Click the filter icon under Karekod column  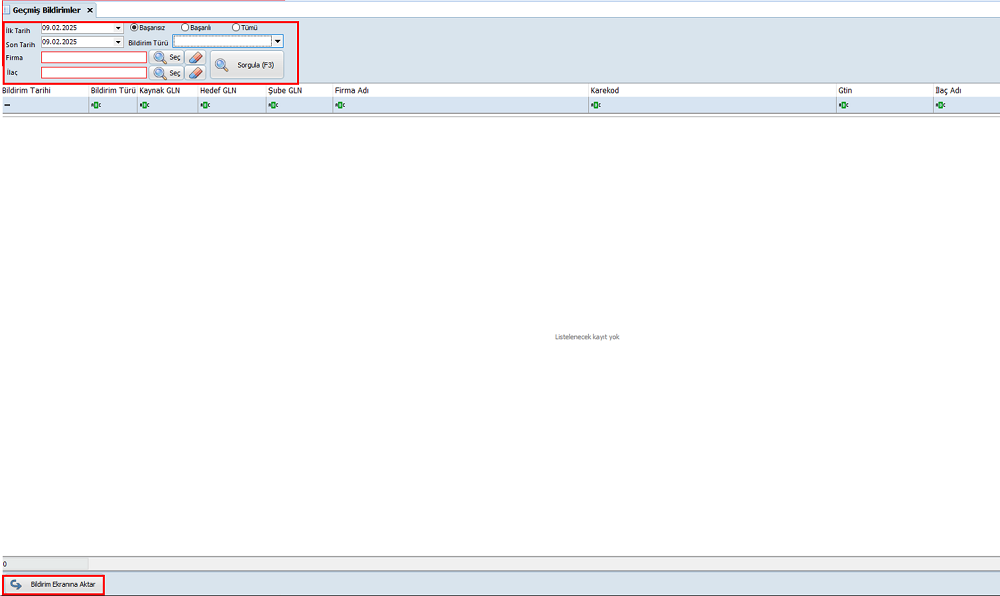click(596, 105)
